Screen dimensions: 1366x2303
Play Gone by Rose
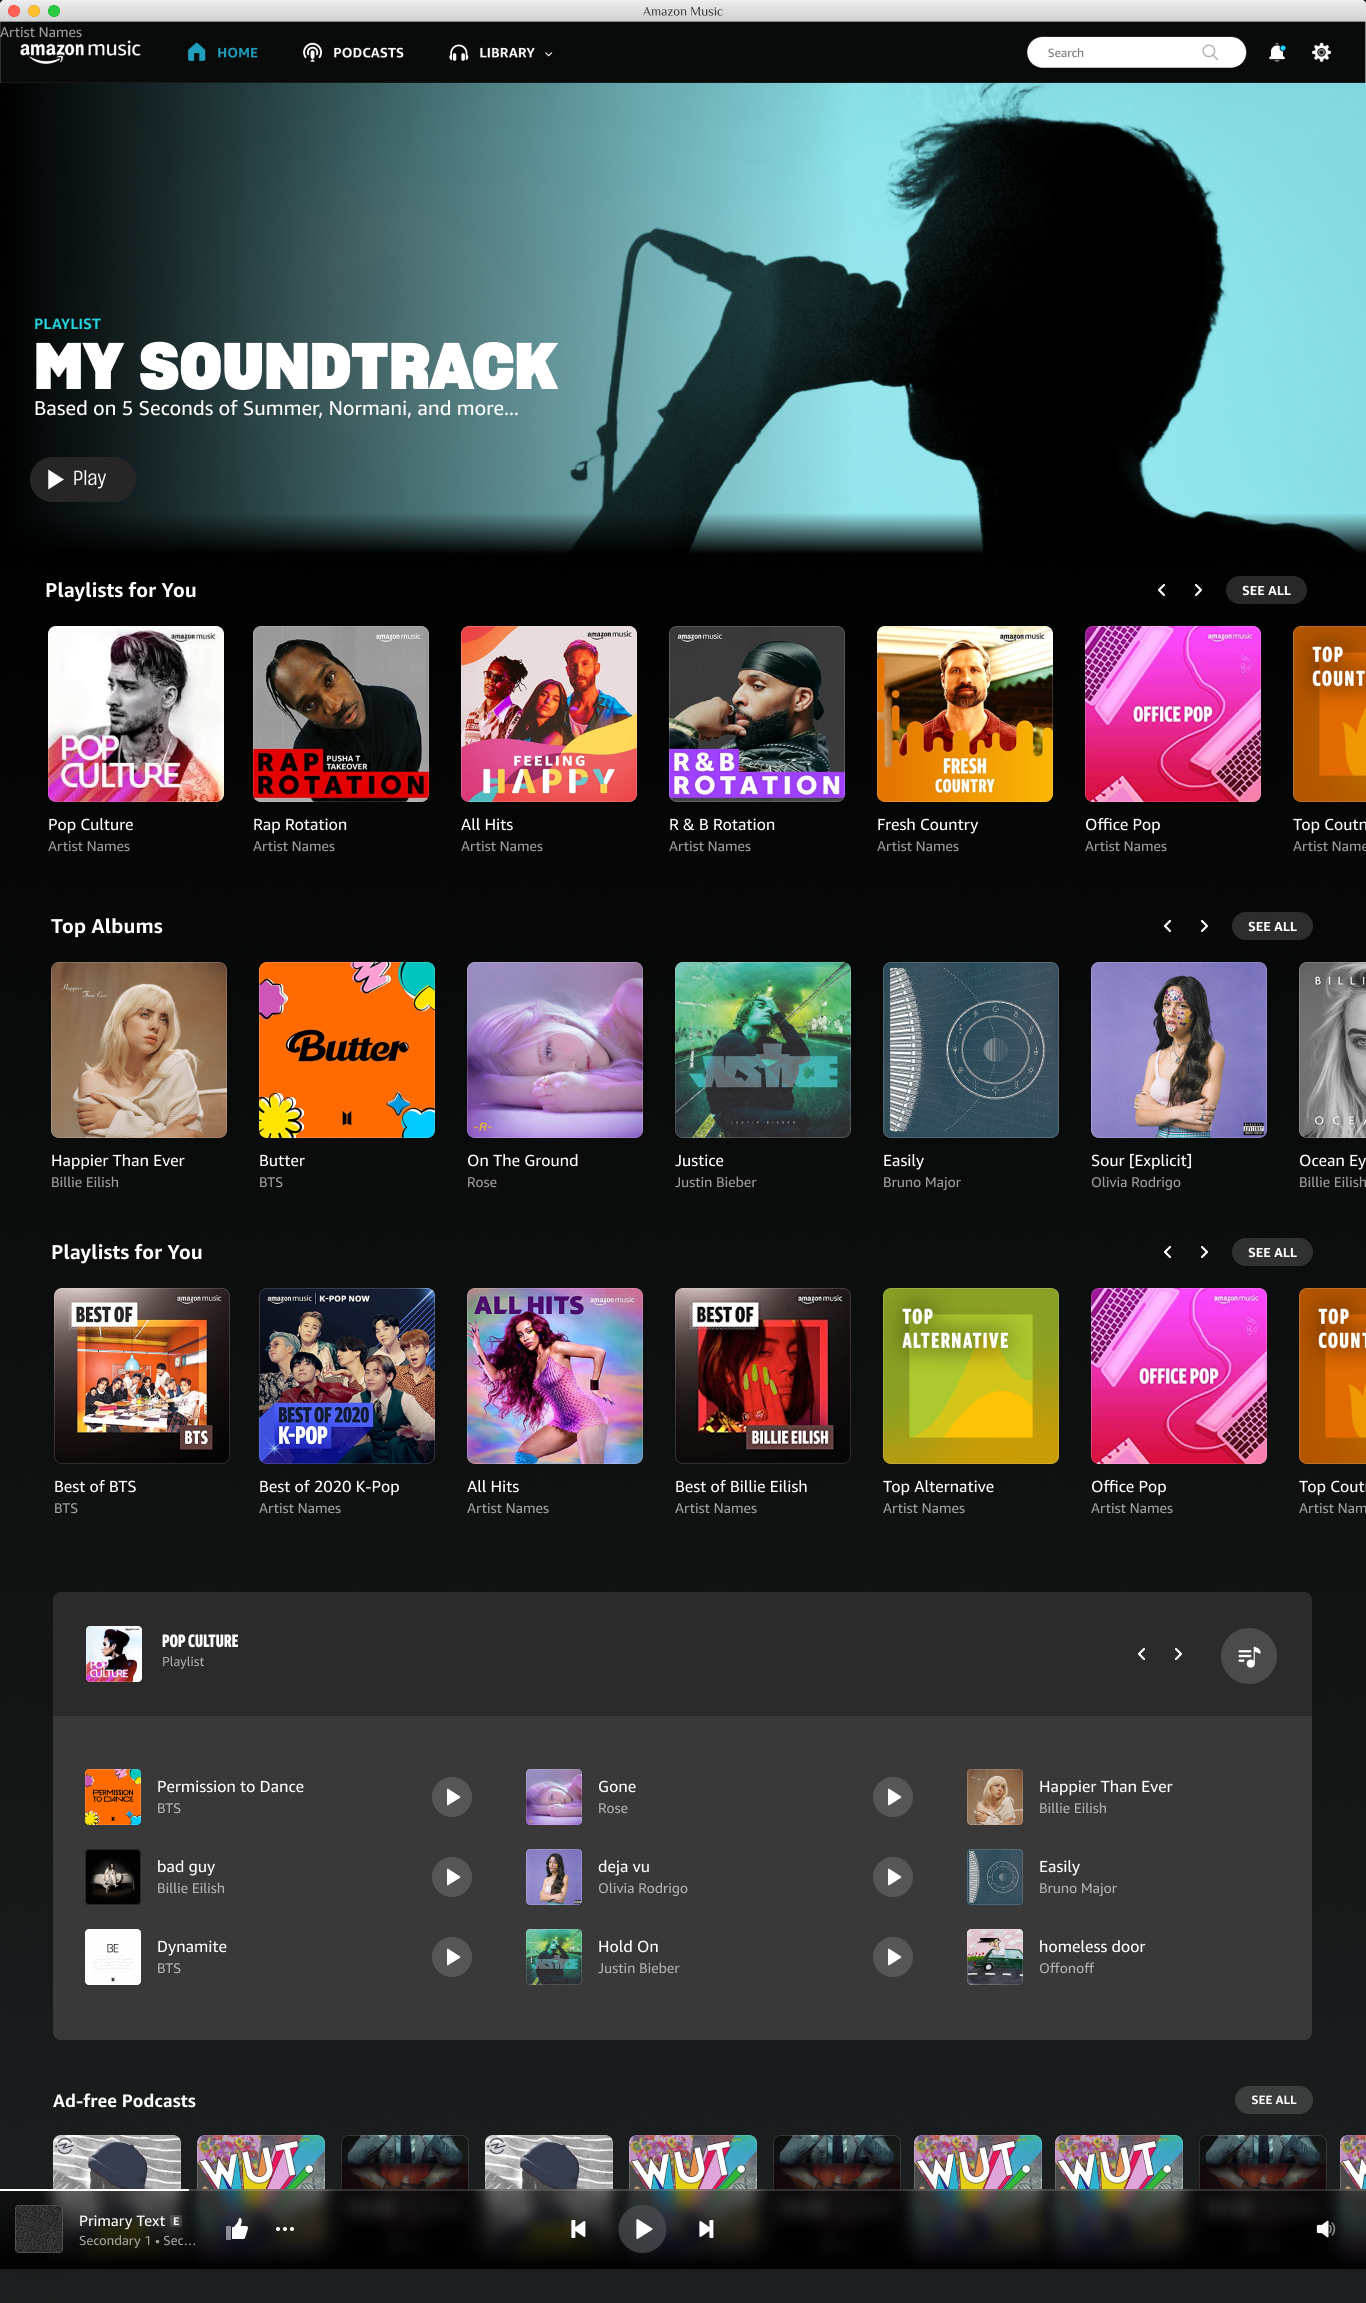893,1797
